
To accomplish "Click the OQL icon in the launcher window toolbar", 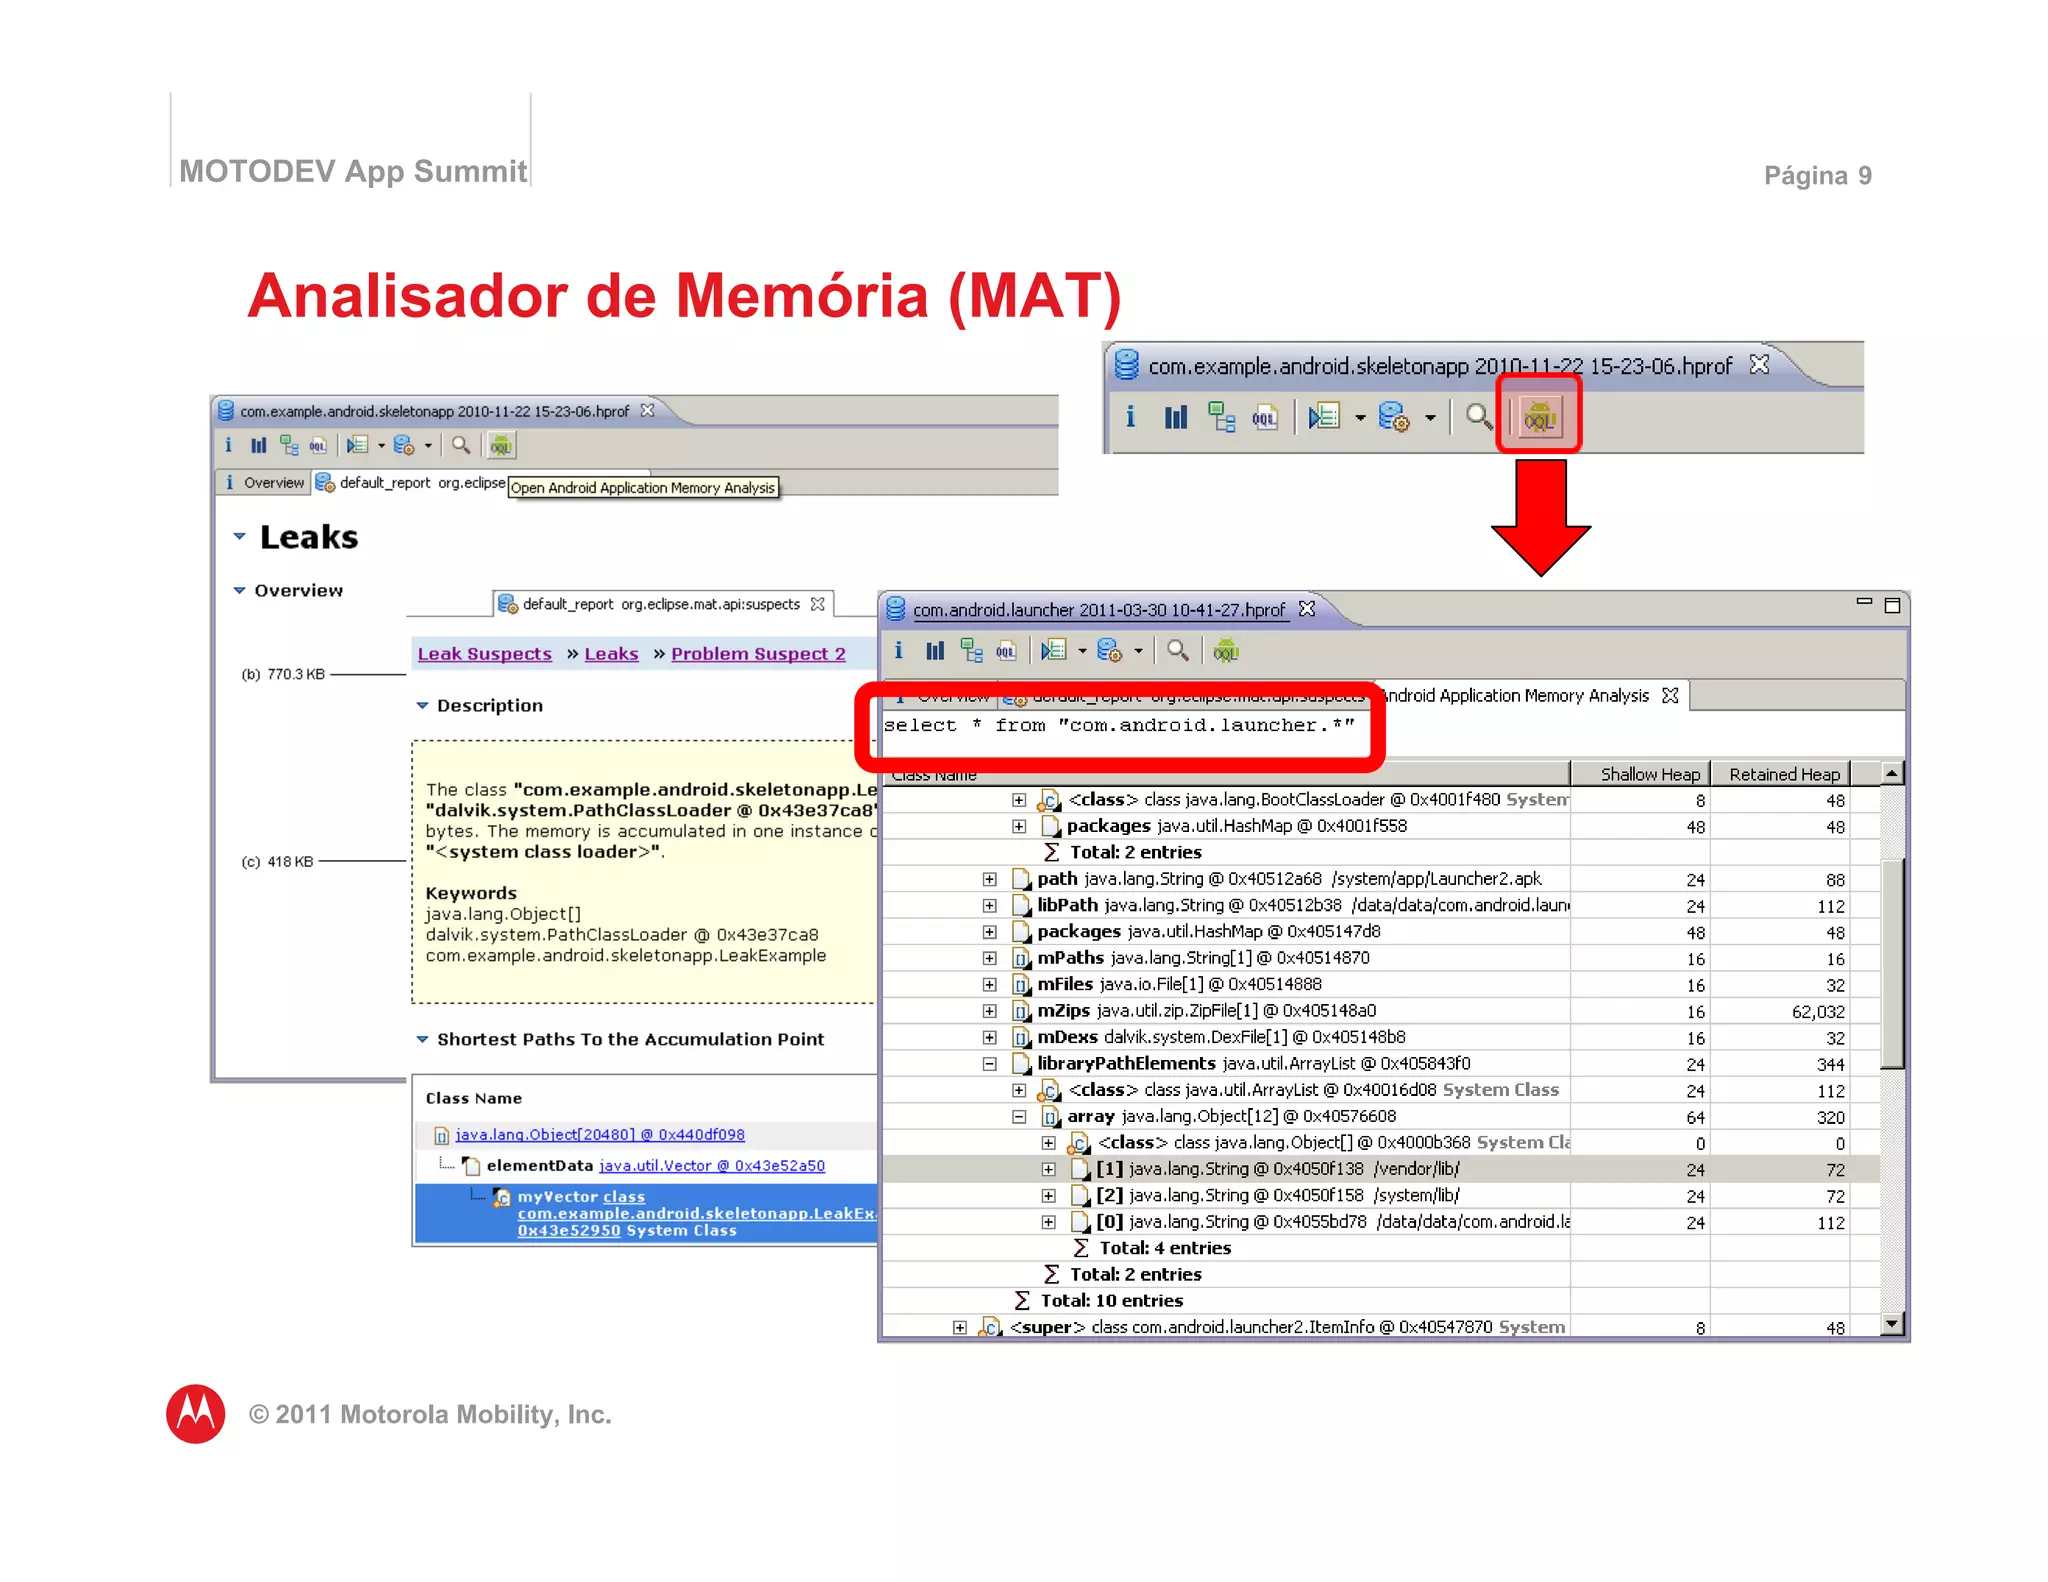I will coord(1006,651).
